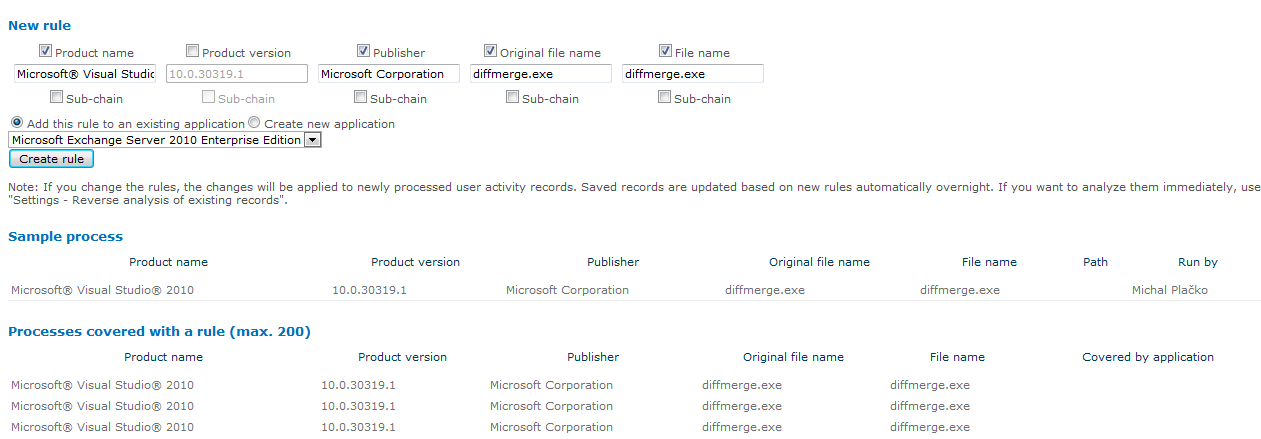This screenshot has height=439, width=1261.
Task: Toggle the File name checkbox
Action: [x=666, y=51]
